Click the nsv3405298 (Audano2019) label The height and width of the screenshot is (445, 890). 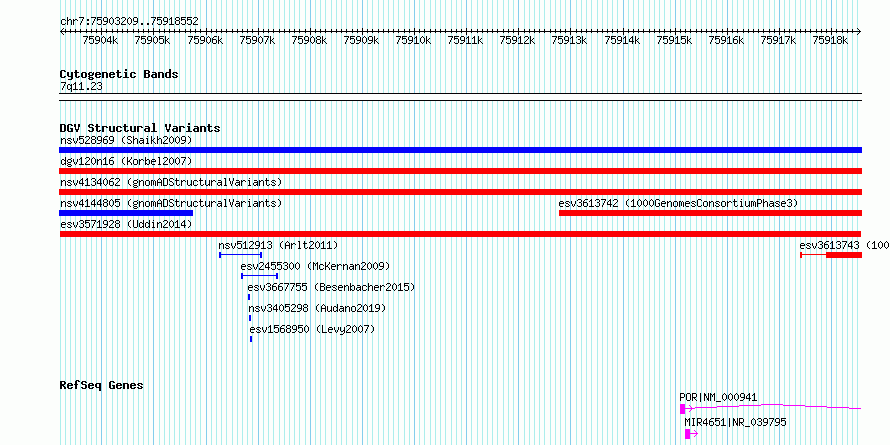(x=317, y=308)
